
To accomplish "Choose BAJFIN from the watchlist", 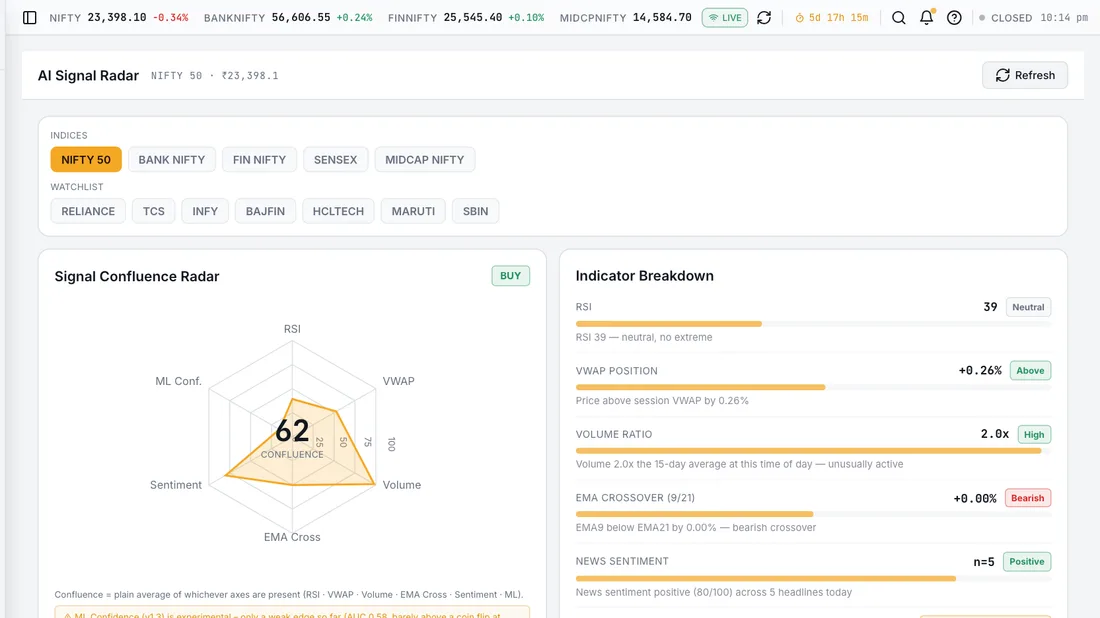I will click(265, 211).
